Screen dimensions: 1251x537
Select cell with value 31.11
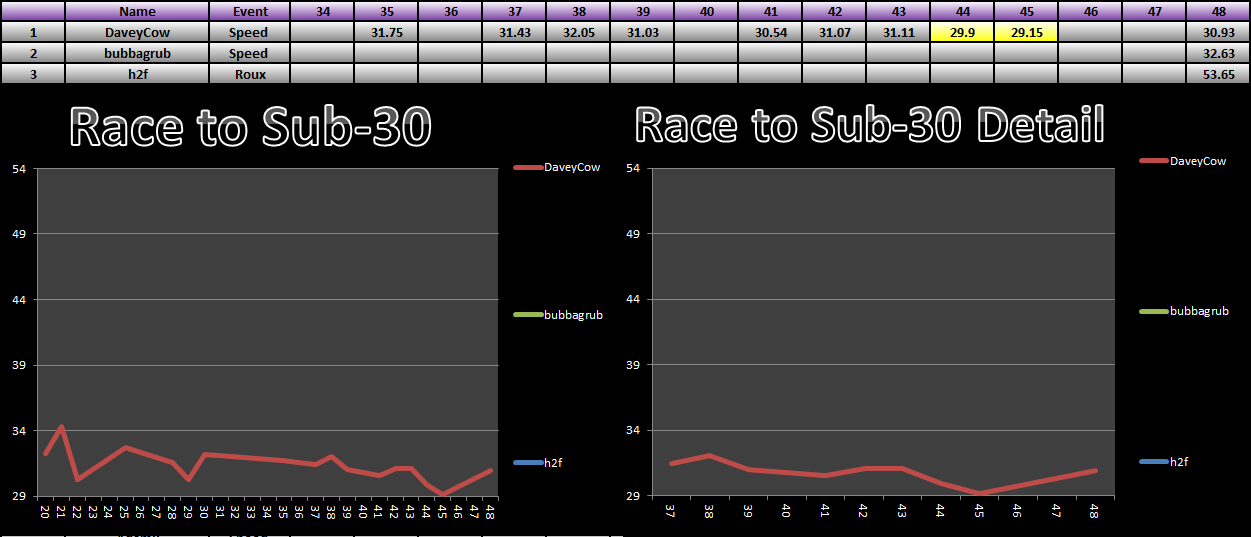899,32
